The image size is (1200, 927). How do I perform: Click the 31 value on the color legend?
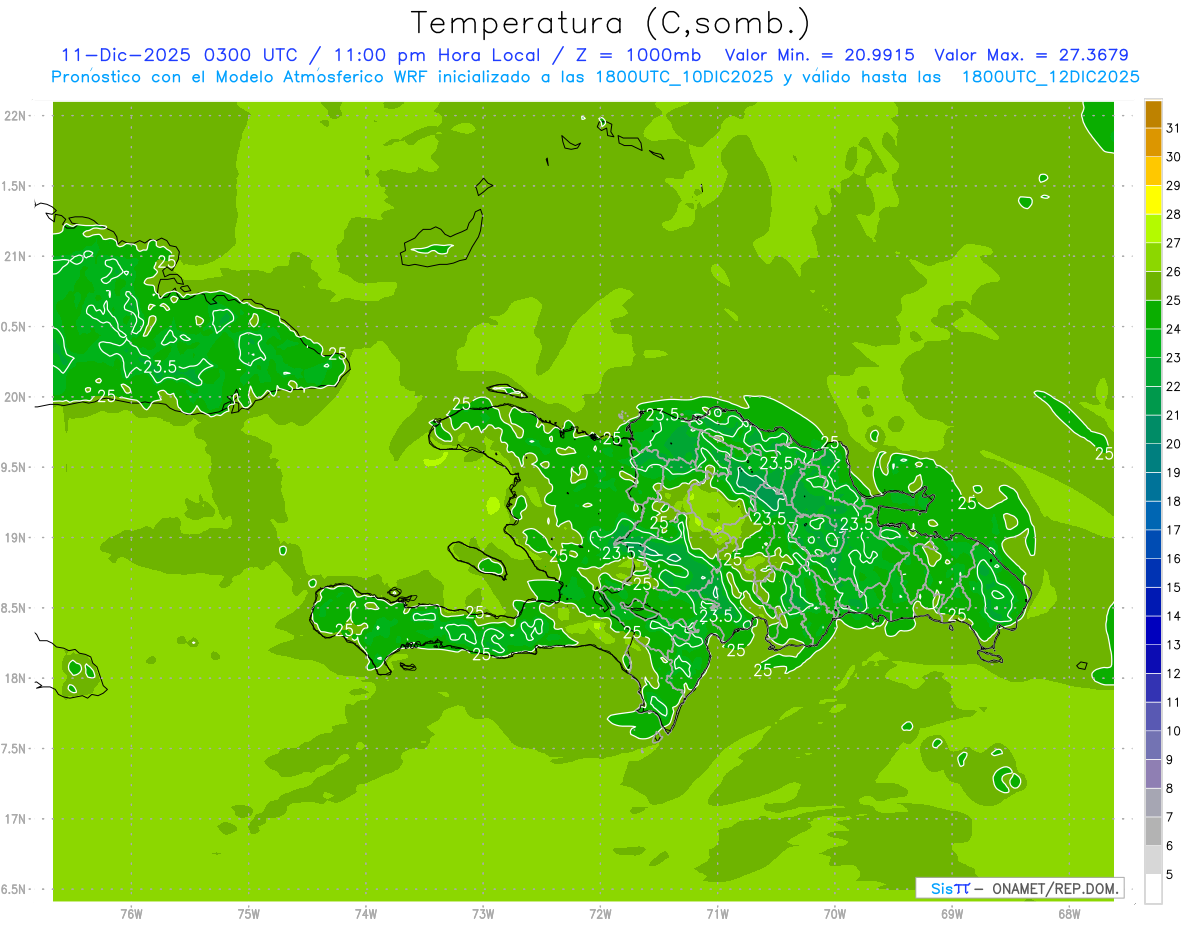(1174, 128)
